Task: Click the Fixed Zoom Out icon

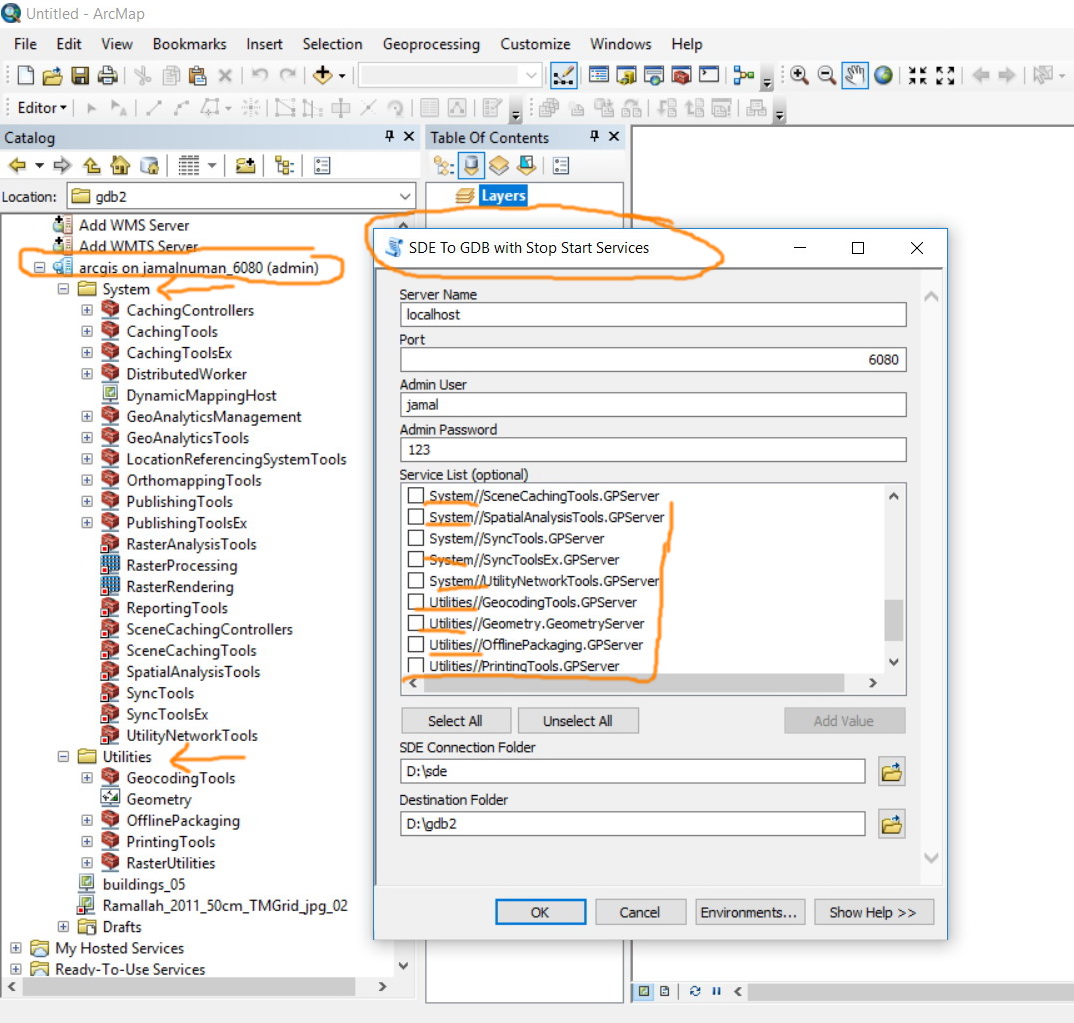Action: 945,75
